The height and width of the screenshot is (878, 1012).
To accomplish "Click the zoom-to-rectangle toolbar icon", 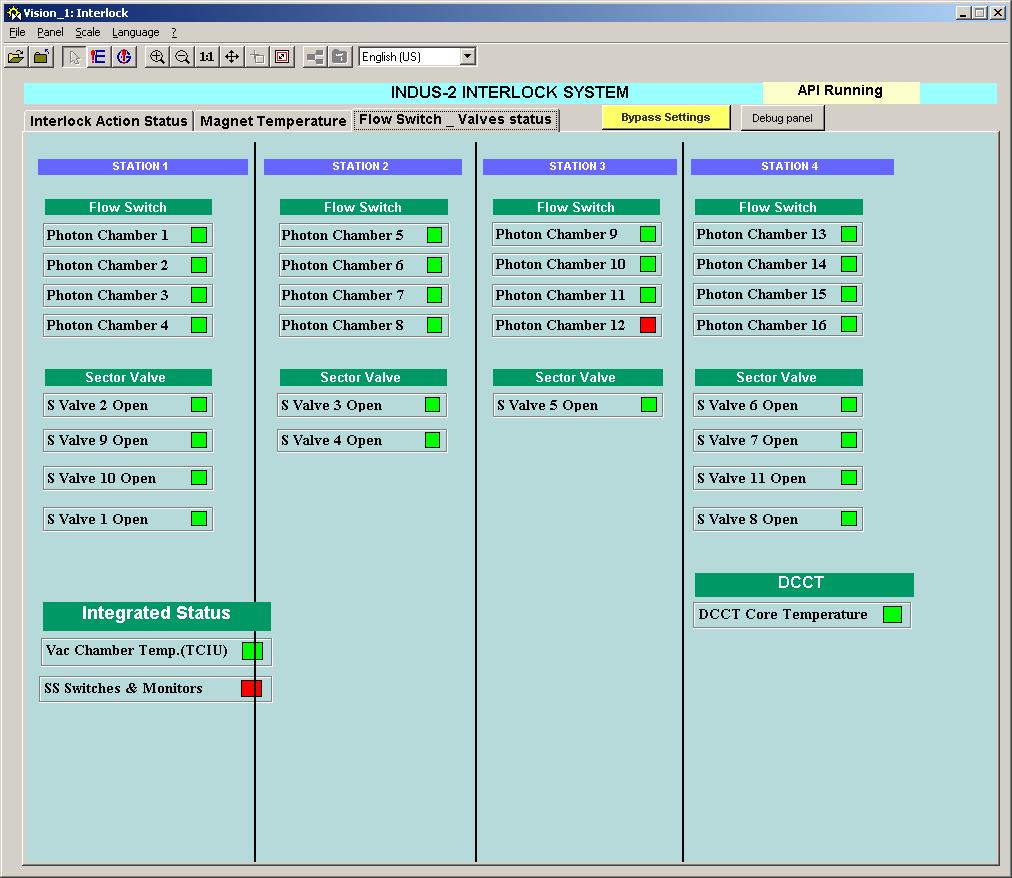I will [x=258, y=57].
